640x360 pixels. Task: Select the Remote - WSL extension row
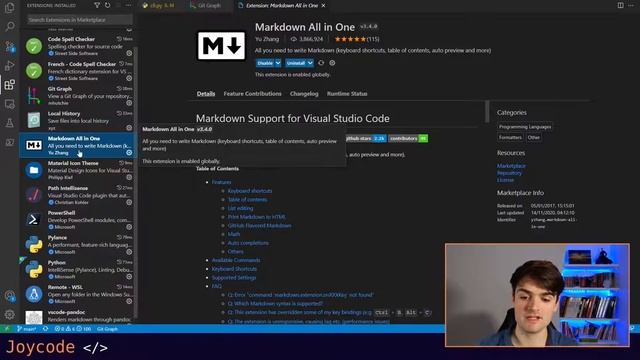tap(79, 294)
